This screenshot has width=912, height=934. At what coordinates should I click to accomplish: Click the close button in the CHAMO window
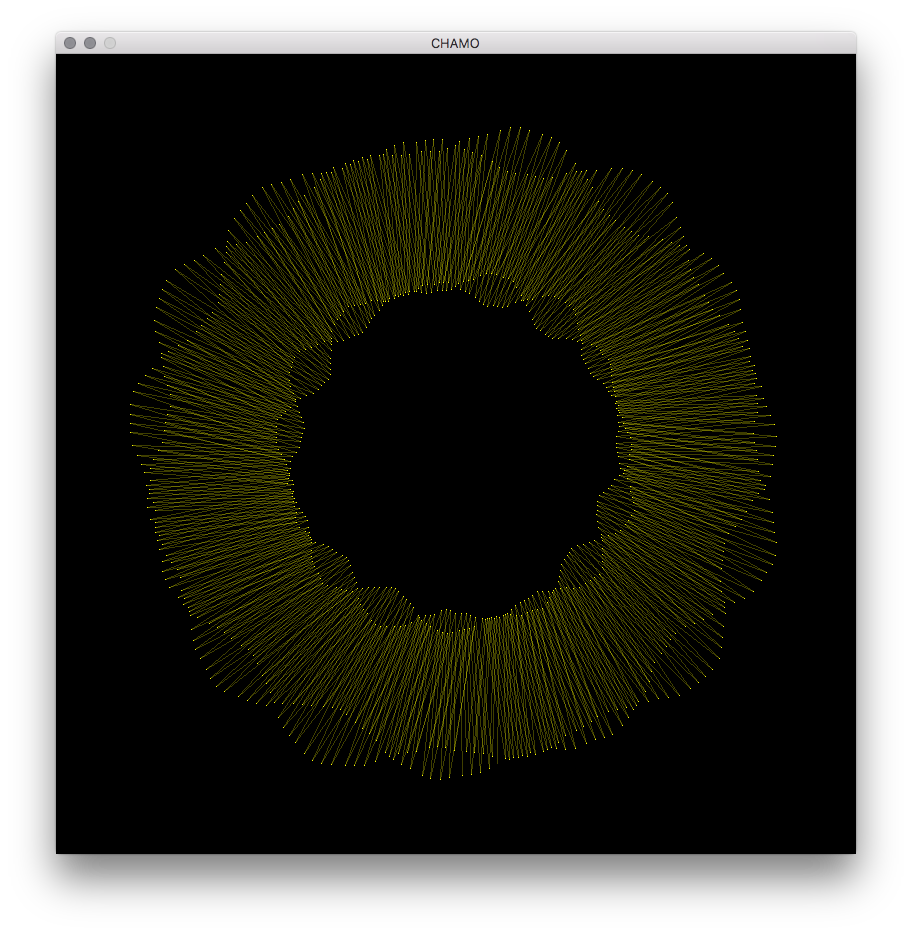70,43
